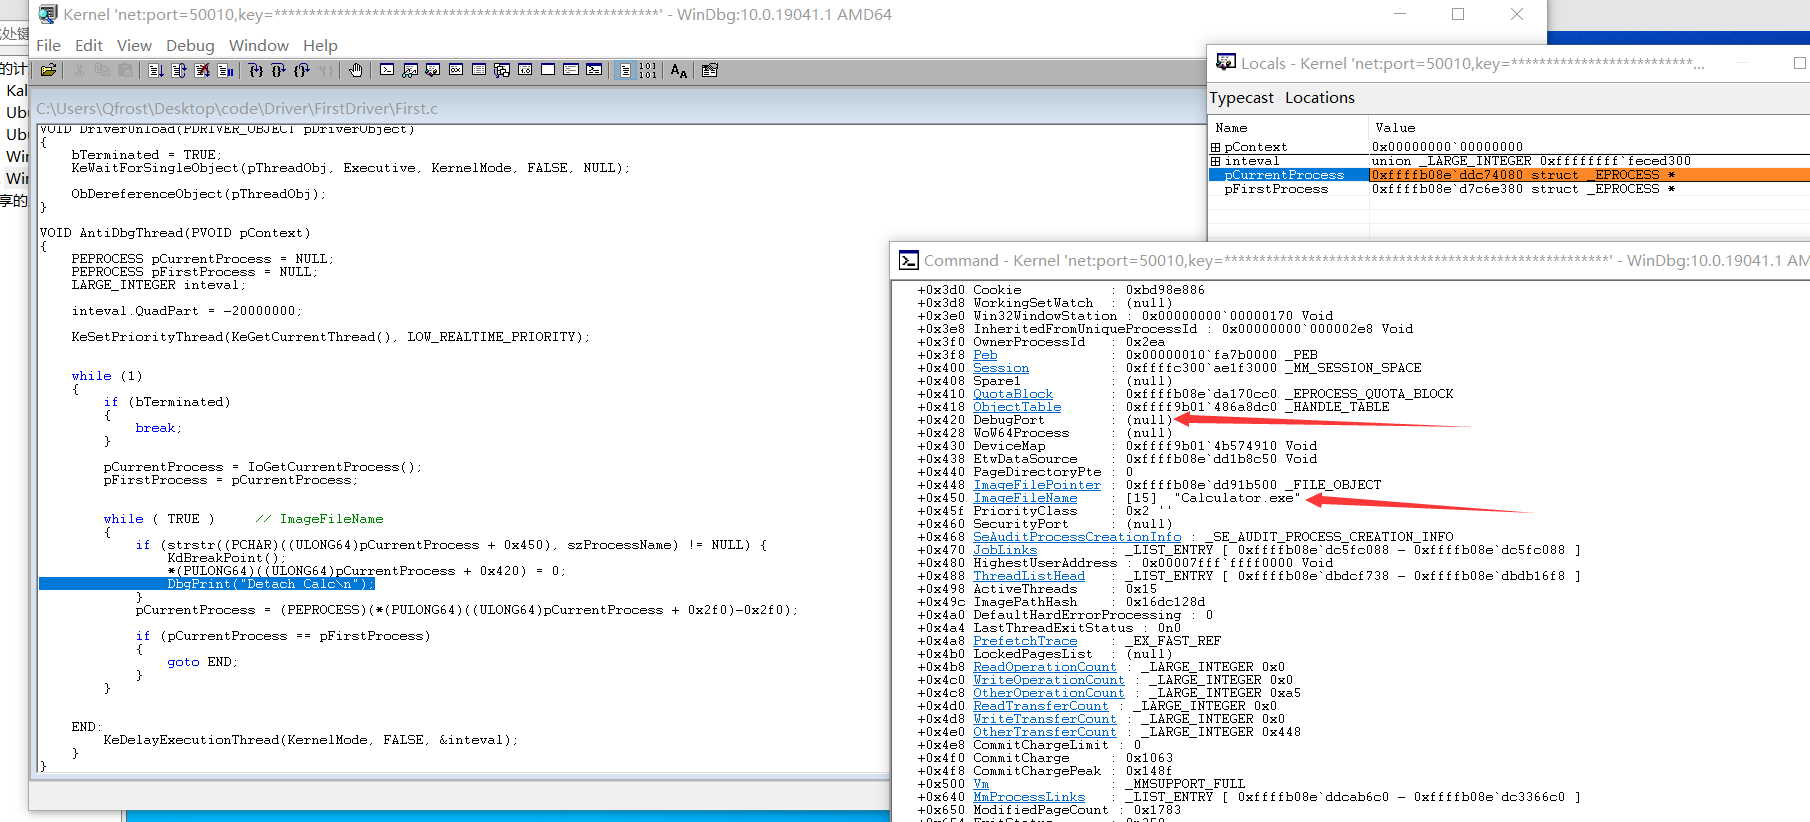Open the Window menu
Image resolution: width=1810 pixels, height=822 pixels.
[x=258, y=45]
